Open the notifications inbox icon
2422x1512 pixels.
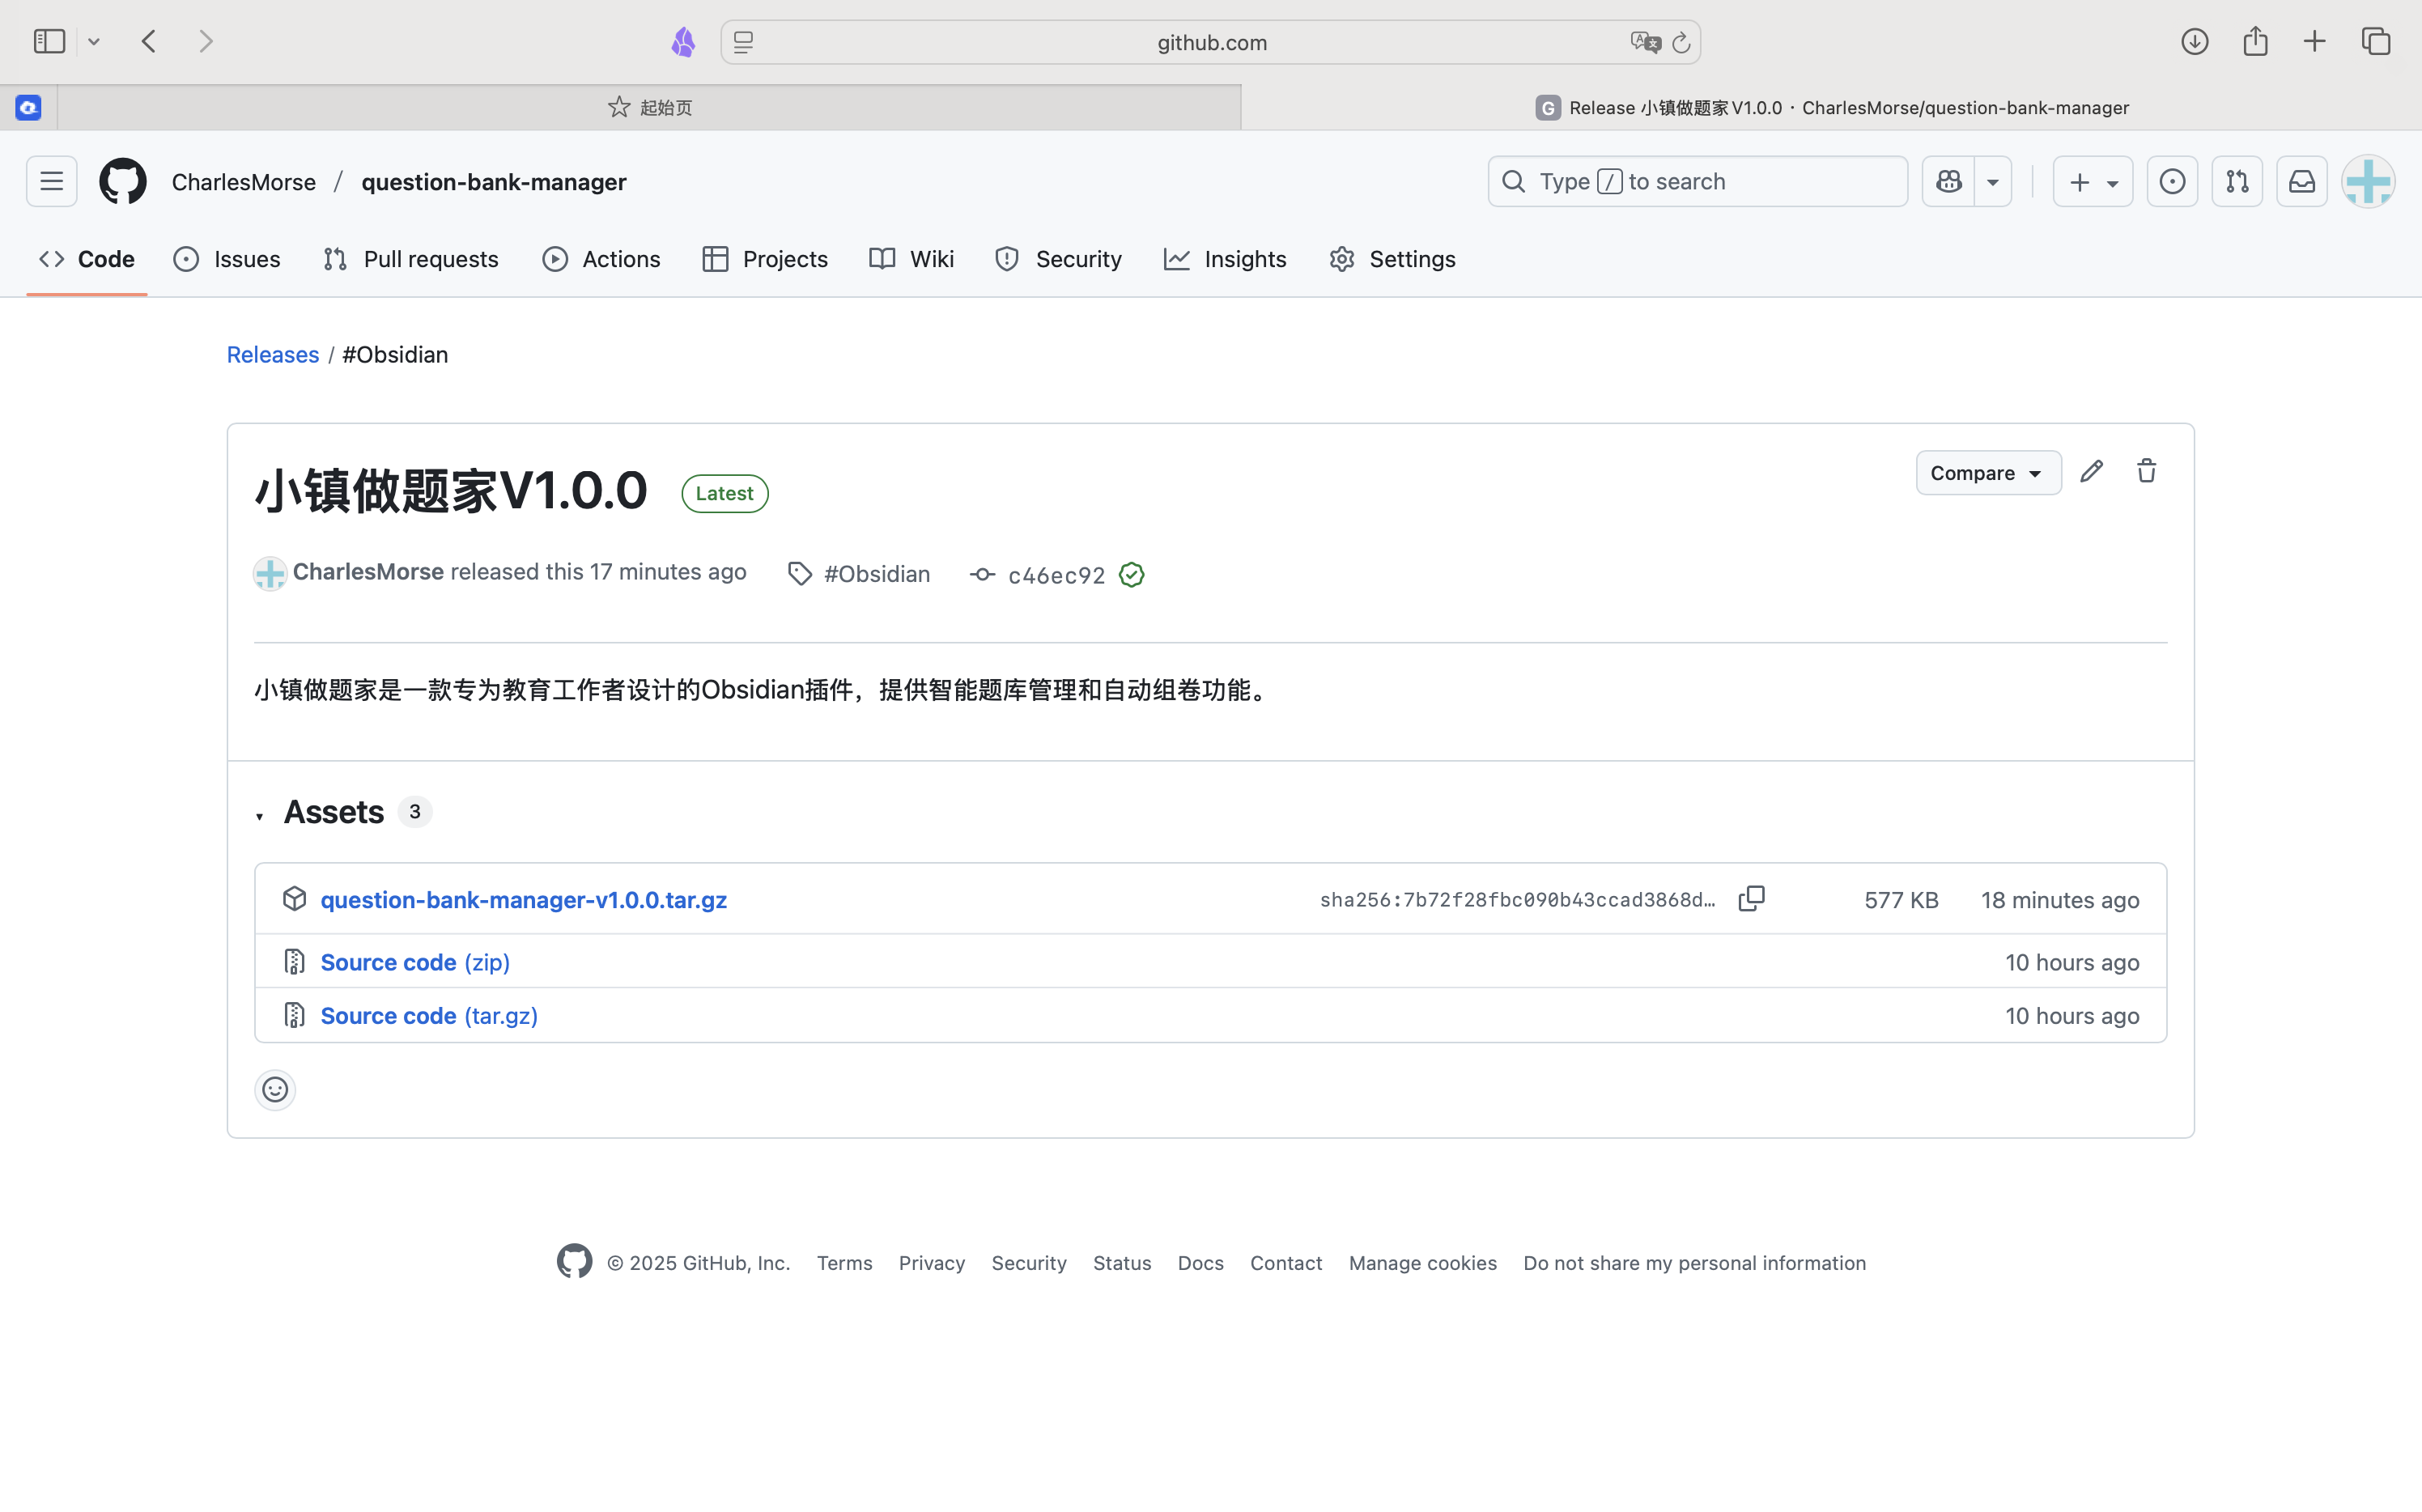coord(2301,182)
